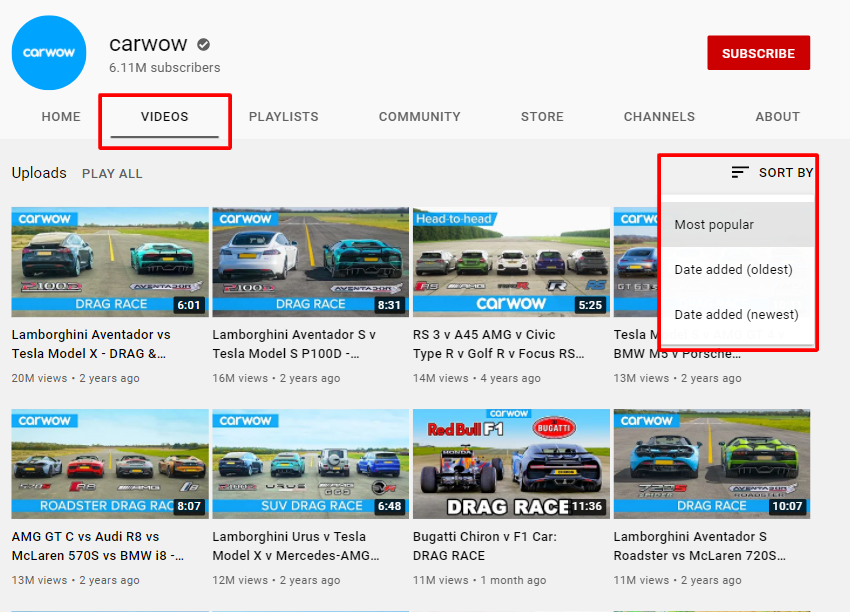Click the 8:07 duration badge
850x612 pixels.
point(189,506)
